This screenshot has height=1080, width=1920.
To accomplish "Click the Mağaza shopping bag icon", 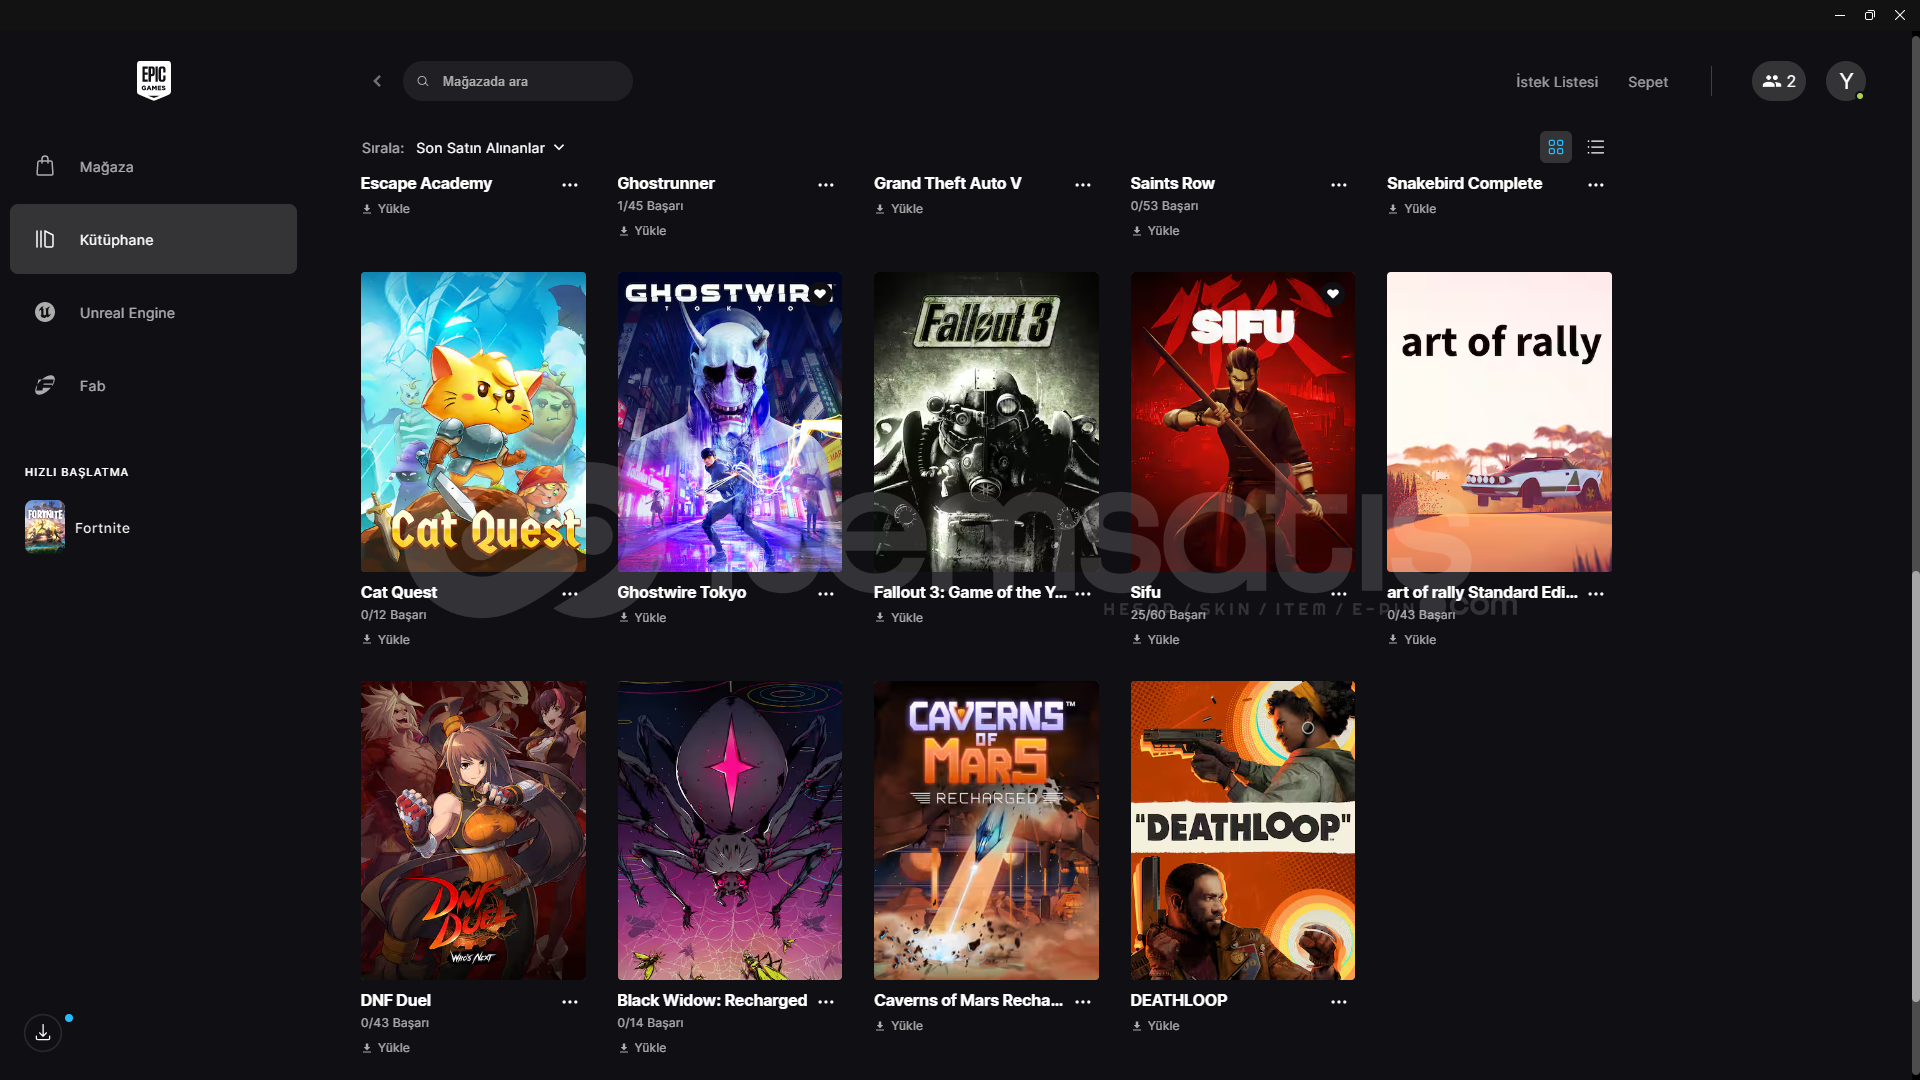I will pos(45,166).
